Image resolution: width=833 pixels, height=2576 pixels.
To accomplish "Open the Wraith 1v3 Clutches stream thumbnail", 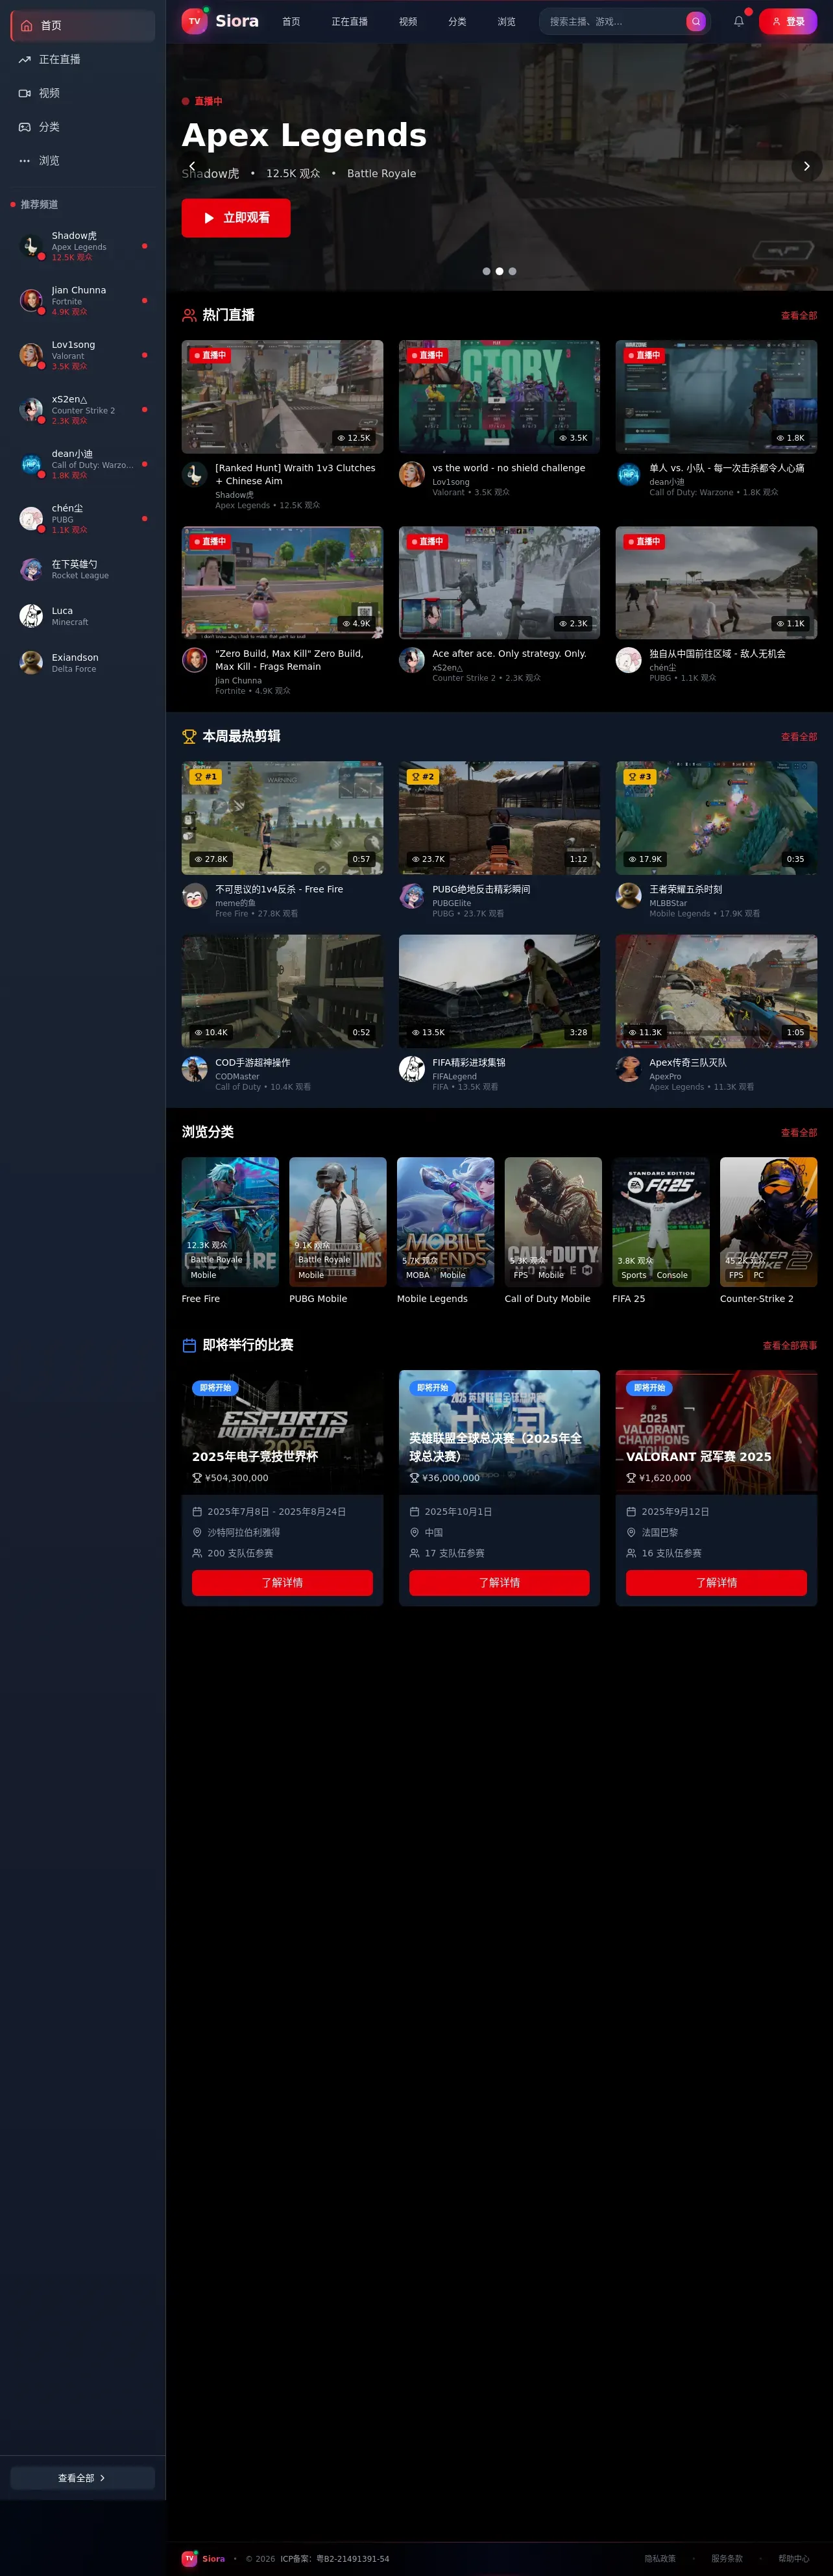I will [x=283, y=397].
